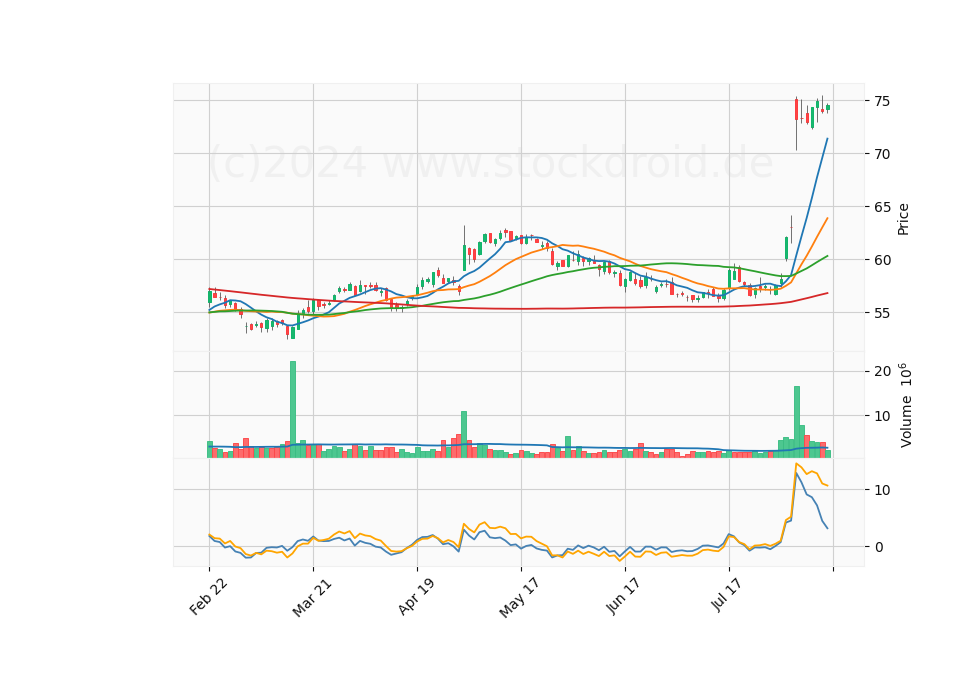Viewport: 960px width, 690px height.
Task: Click the orange oscillator line peak
Action: (x=796, y=464)
